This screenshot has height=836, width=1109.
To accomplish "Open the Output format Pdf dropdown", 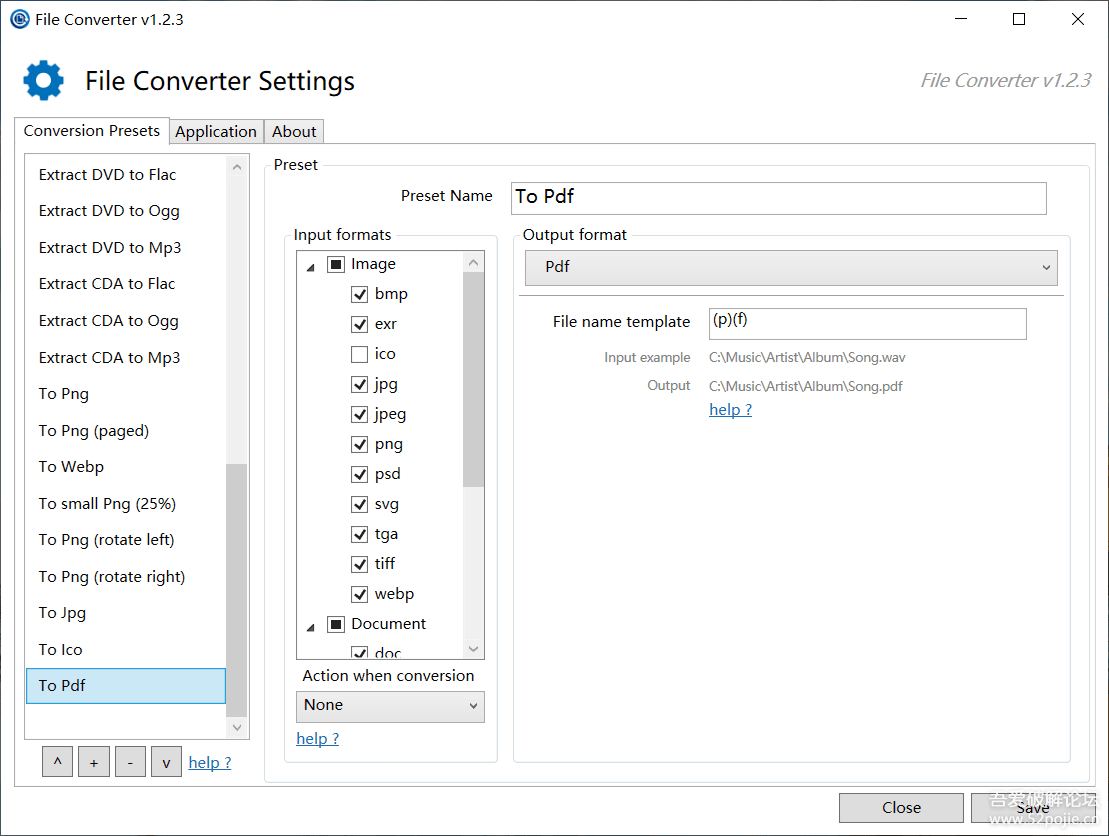I will pos(791,268).
